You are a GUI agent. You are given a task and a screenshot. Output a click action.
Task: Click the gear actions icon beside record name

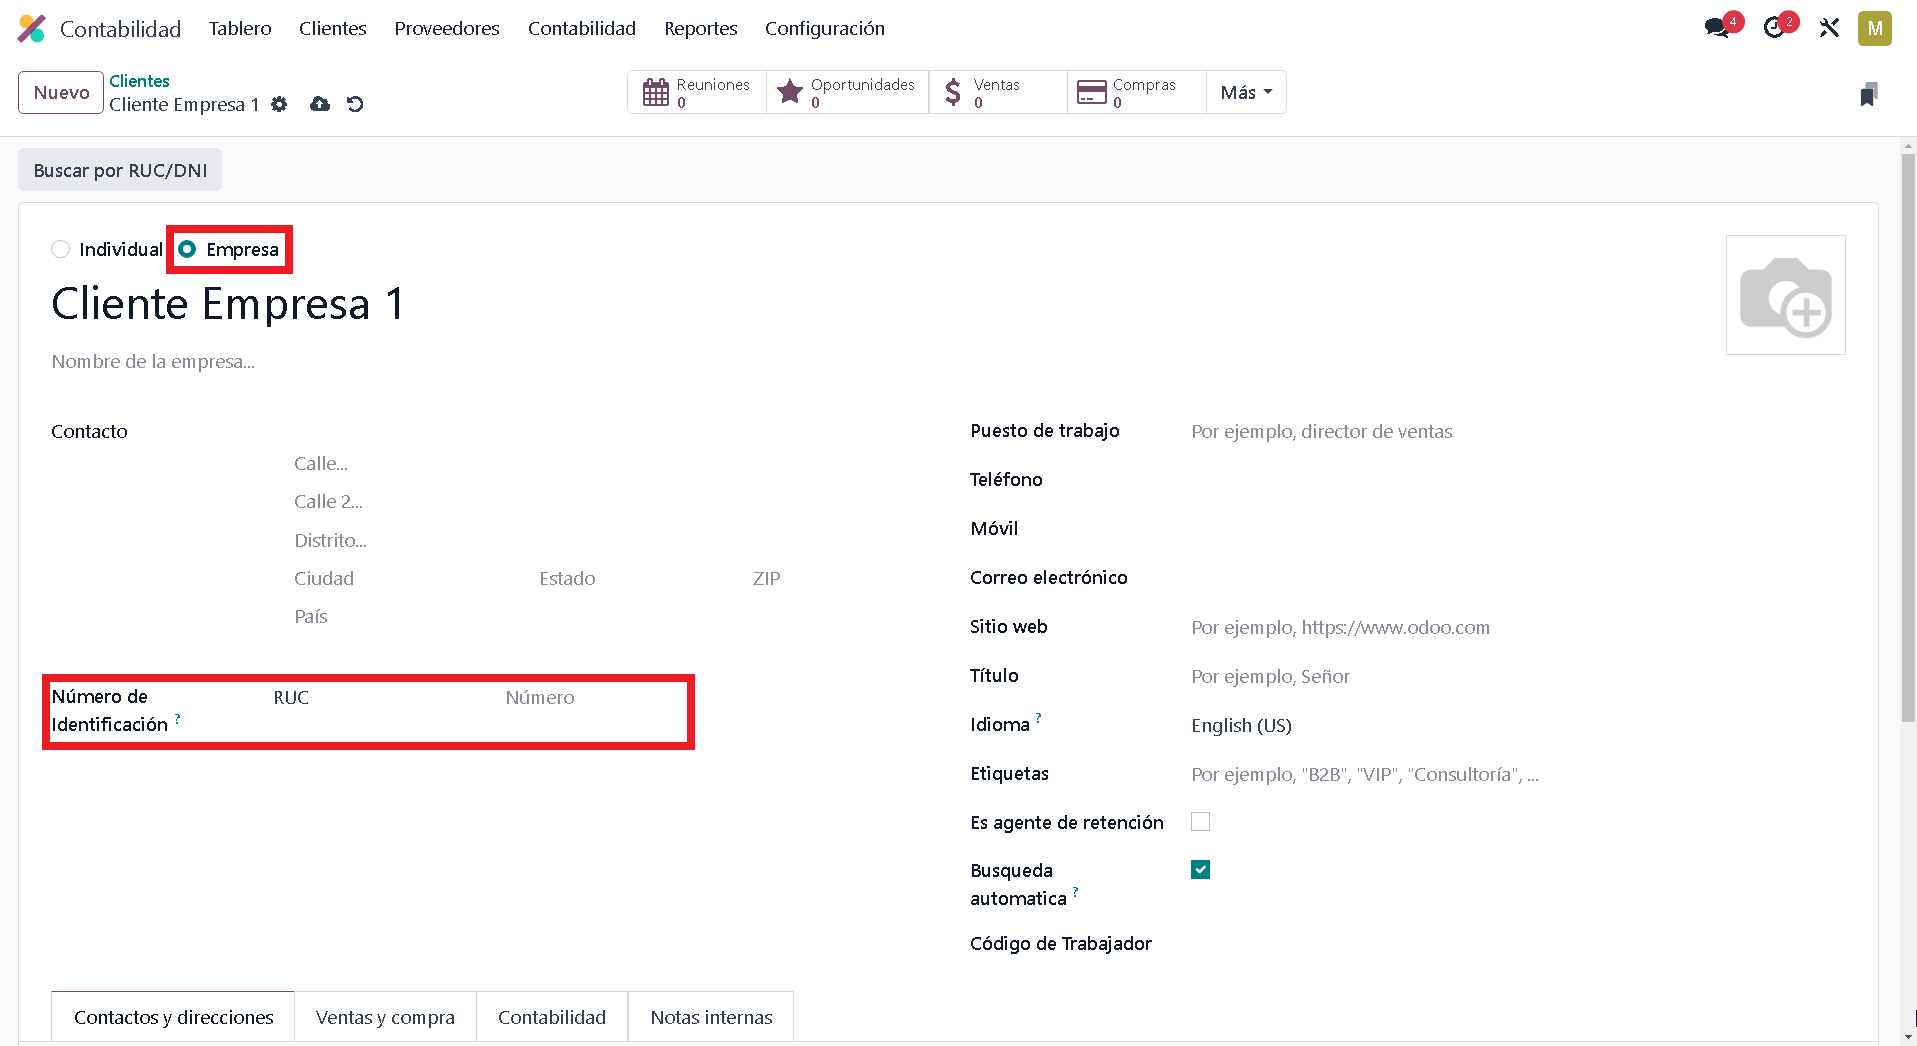279,104
